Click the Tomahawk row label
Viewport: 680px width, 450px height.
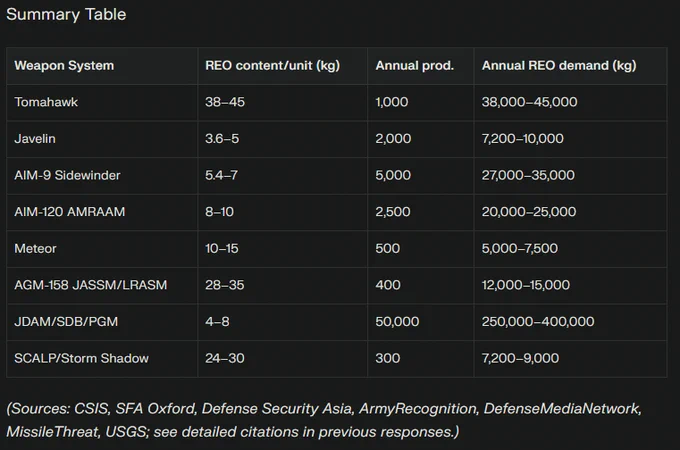point(46,102)
